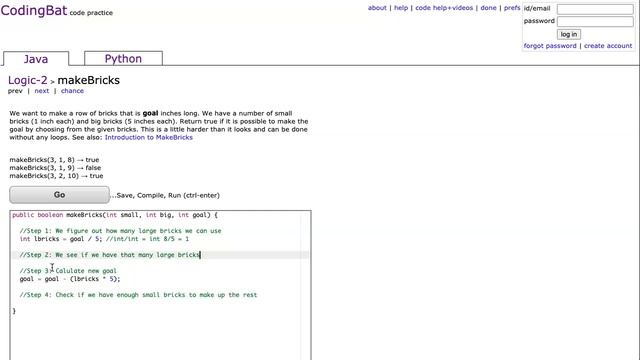Image resolution: width=640 pixels, height=360 pixels.
Task: Click the Step 1 comment line
Action: 120,231
